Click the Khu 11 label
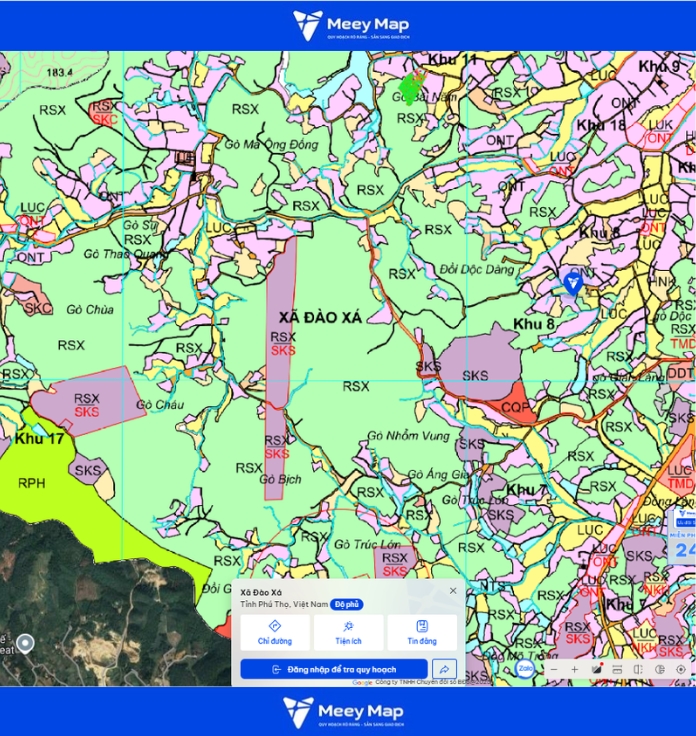 452,60
